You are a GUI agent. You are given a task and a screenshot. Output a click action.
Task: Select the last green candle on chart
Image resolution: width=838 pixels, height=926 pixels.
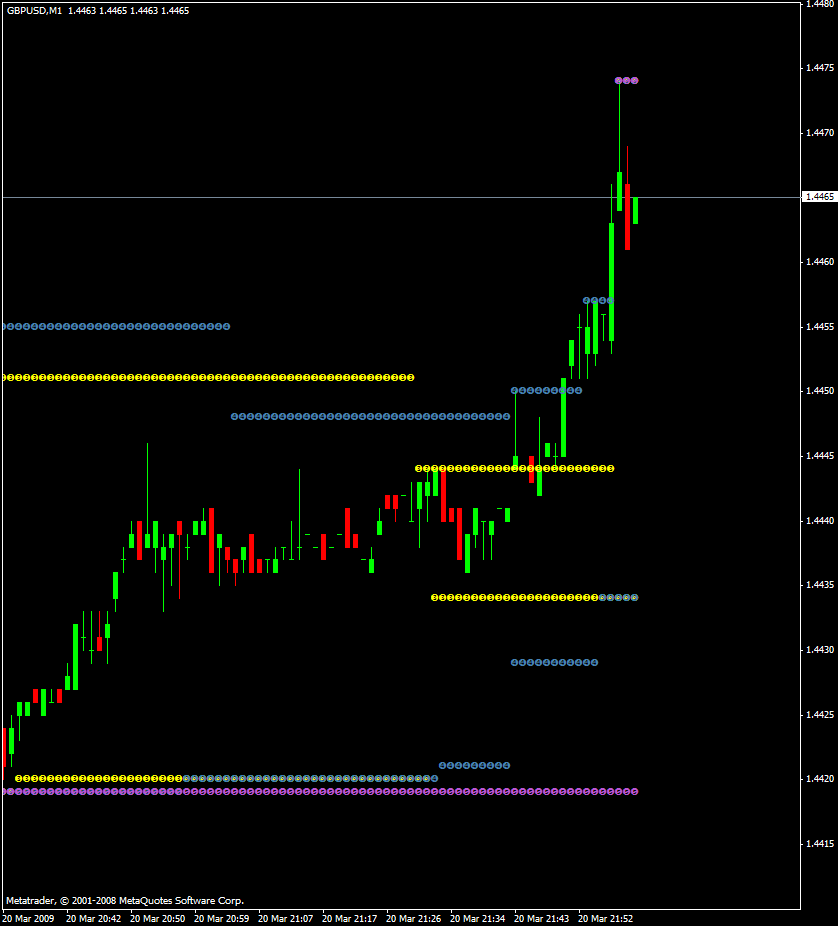(635, 211)
